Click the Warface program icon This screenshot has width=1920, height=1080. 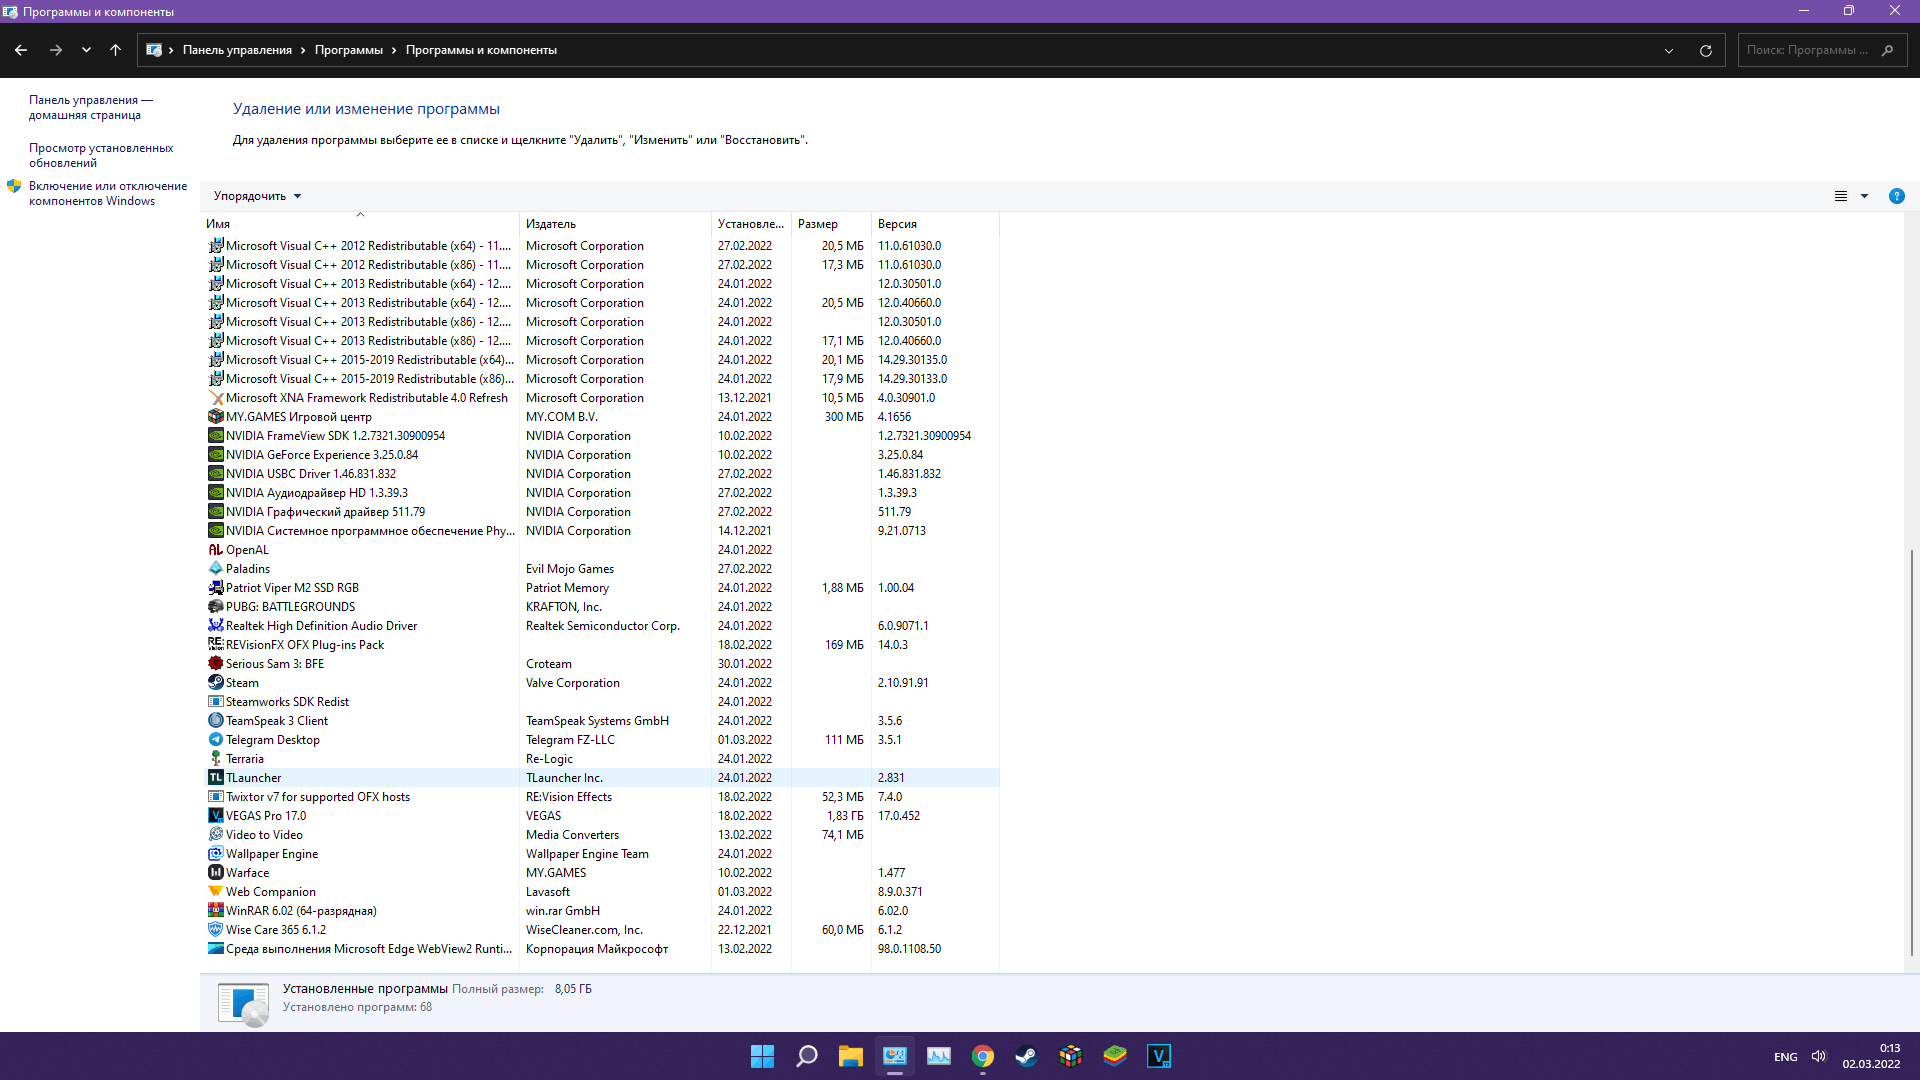click(x=215, y=872)
